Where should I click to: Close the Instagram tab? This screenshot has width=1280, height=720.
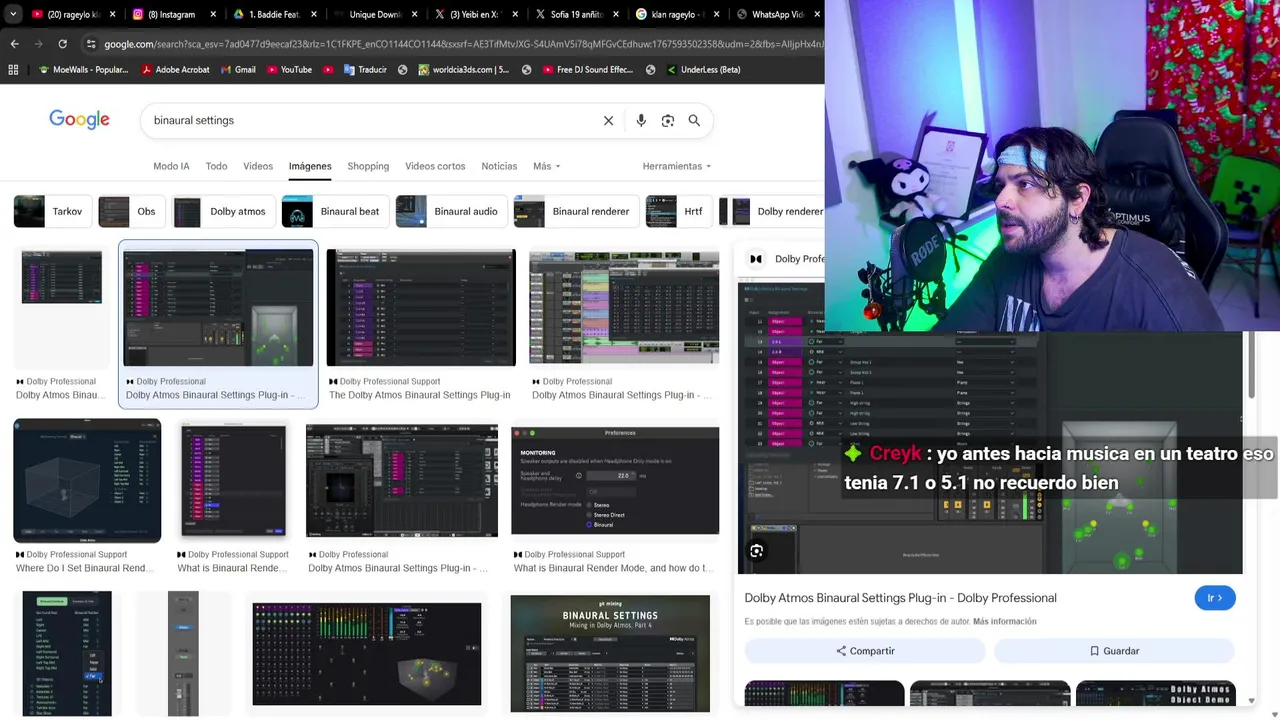click(x=213, y=15)
